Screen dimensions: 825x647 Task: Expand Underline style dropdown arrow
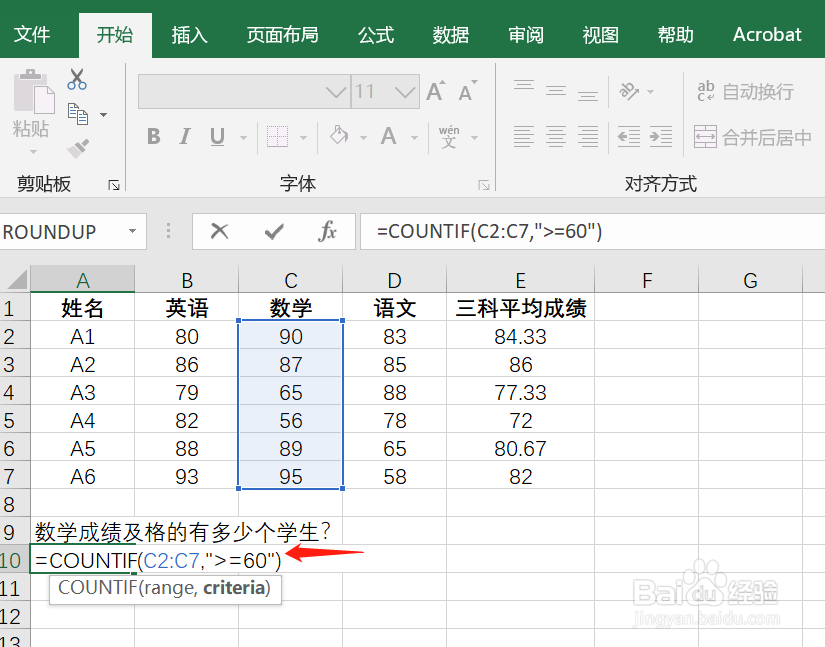pyautogui.click(x=243, y=138)
